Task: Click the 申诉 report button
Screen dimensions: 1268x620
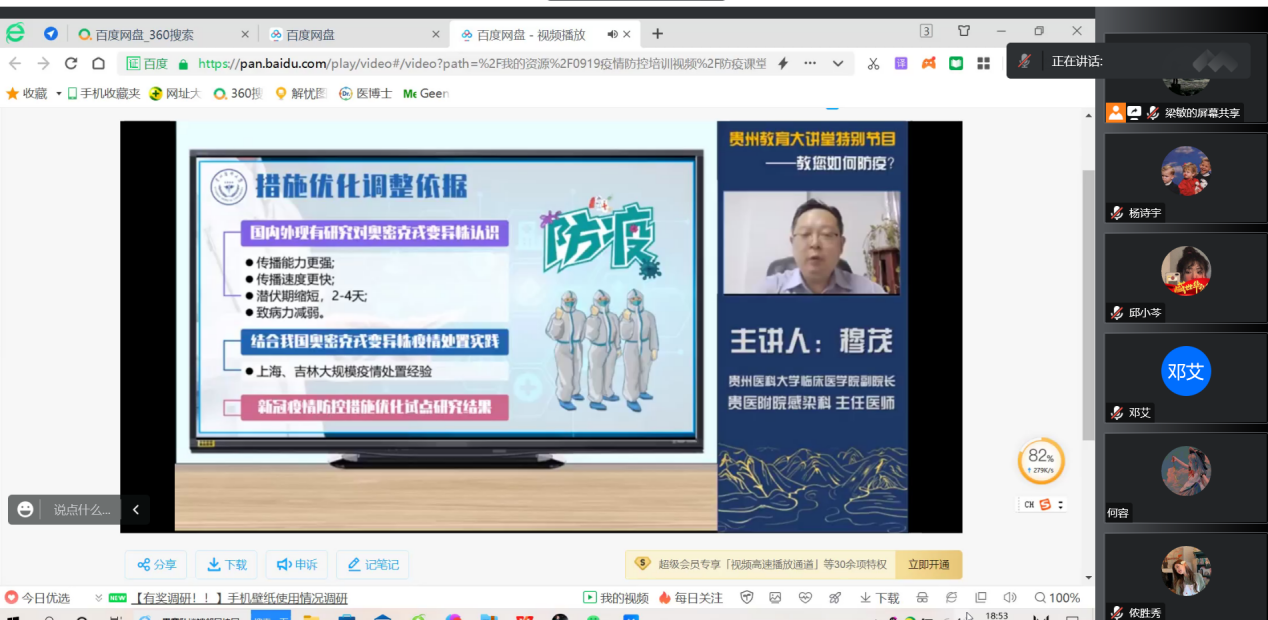Action: 297,565
